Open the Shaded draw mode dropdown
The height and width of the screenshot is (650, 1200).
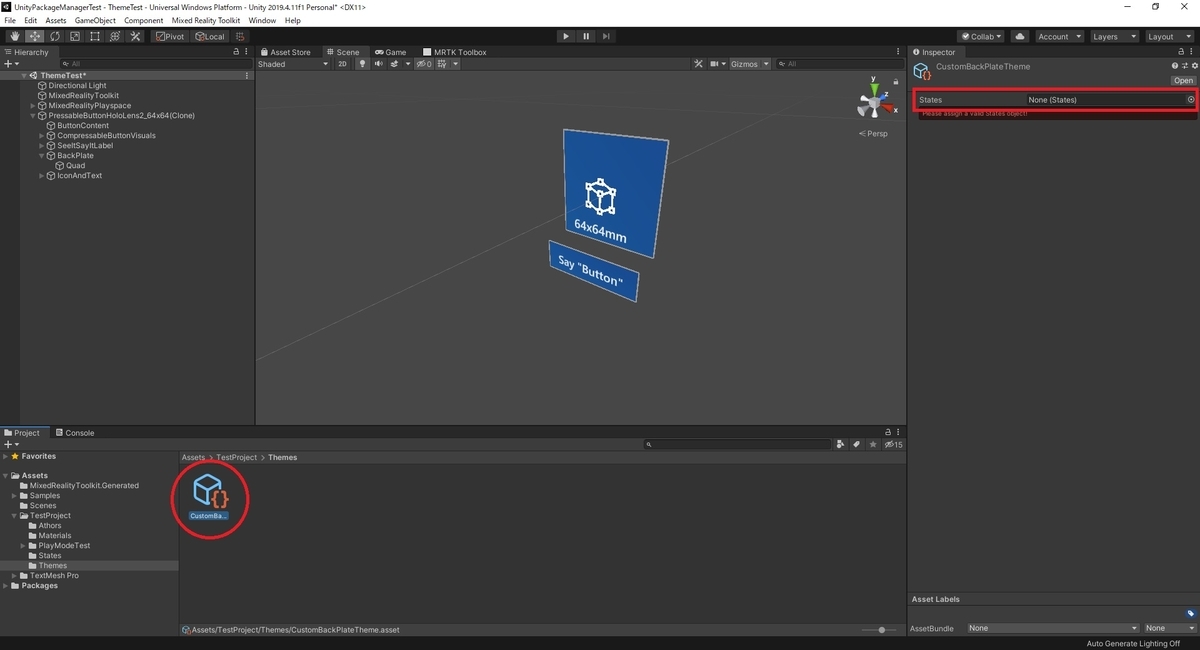(293, 64)
